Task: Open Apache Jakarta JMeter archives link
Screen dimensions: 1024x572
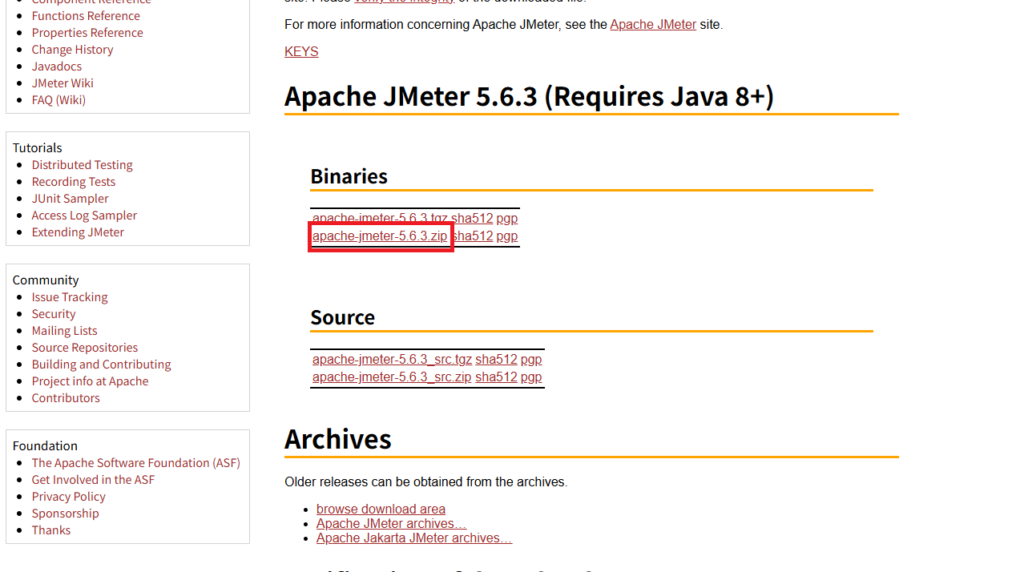Action: coord(414,538)
